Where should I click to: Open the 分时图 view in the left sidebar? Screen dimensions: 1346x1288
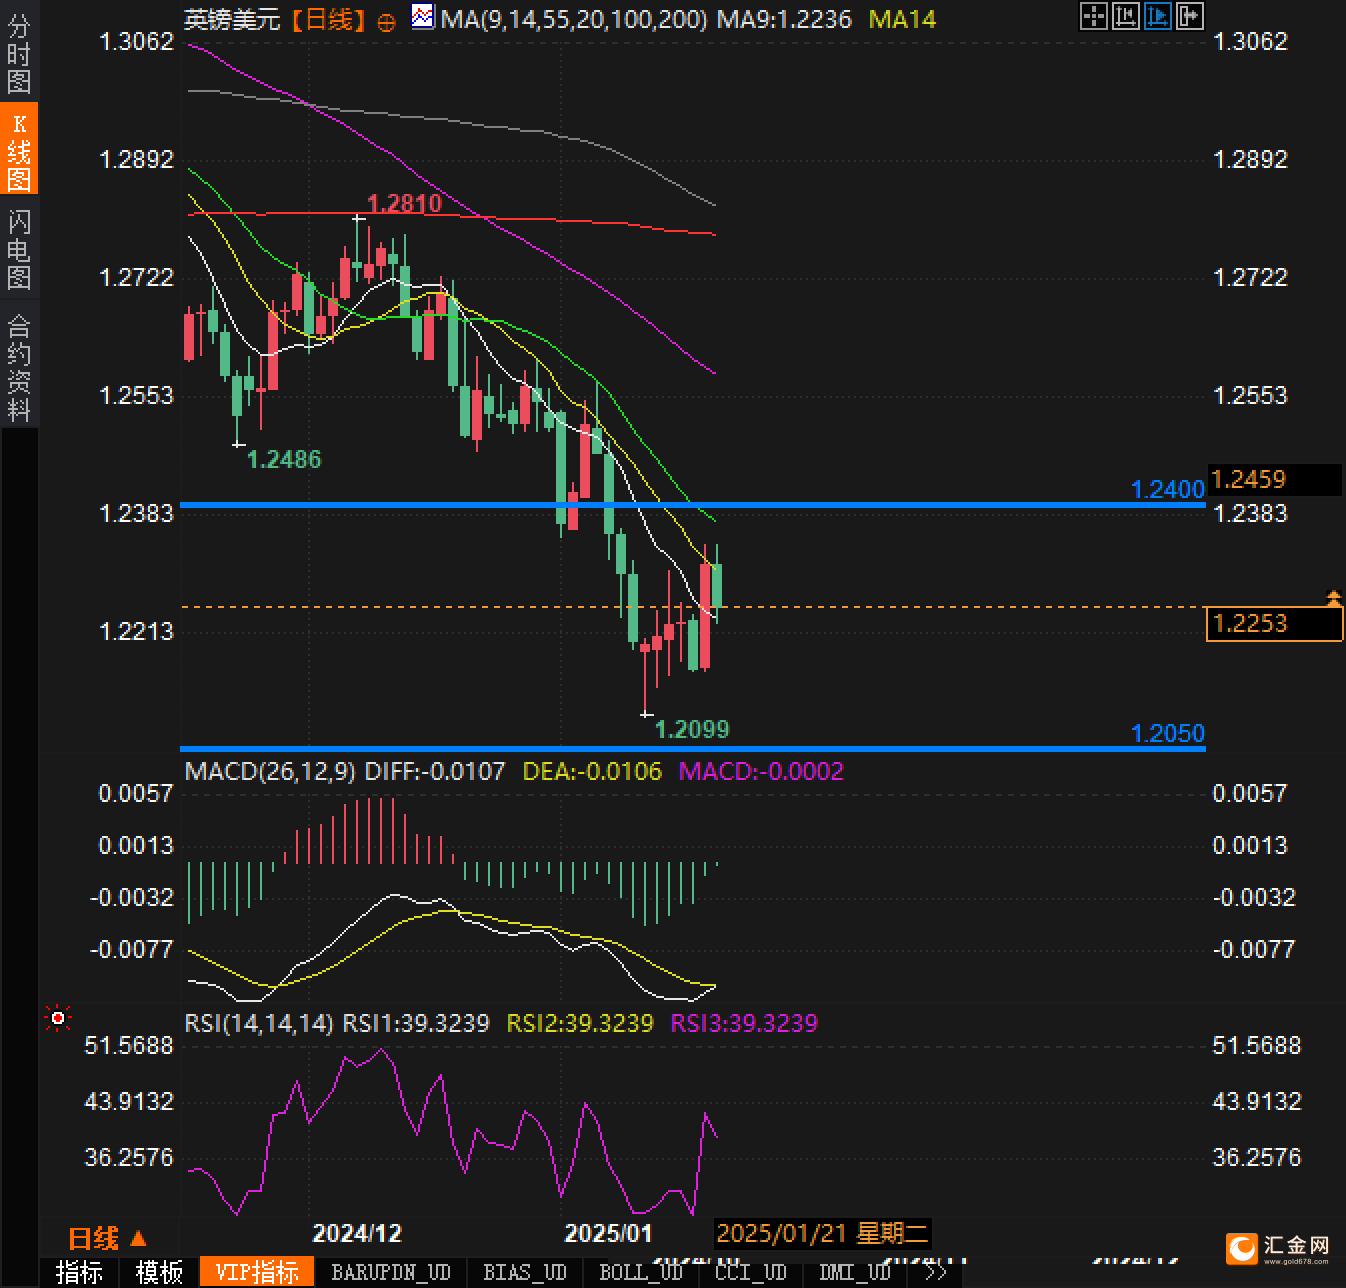(18, 53)
